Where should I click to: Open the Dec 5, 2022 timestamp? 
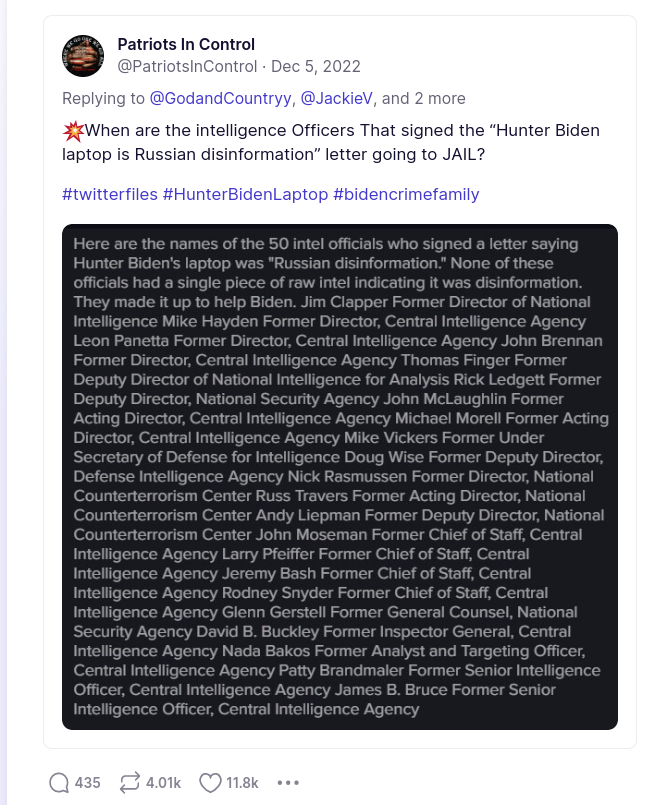(317, 67)
